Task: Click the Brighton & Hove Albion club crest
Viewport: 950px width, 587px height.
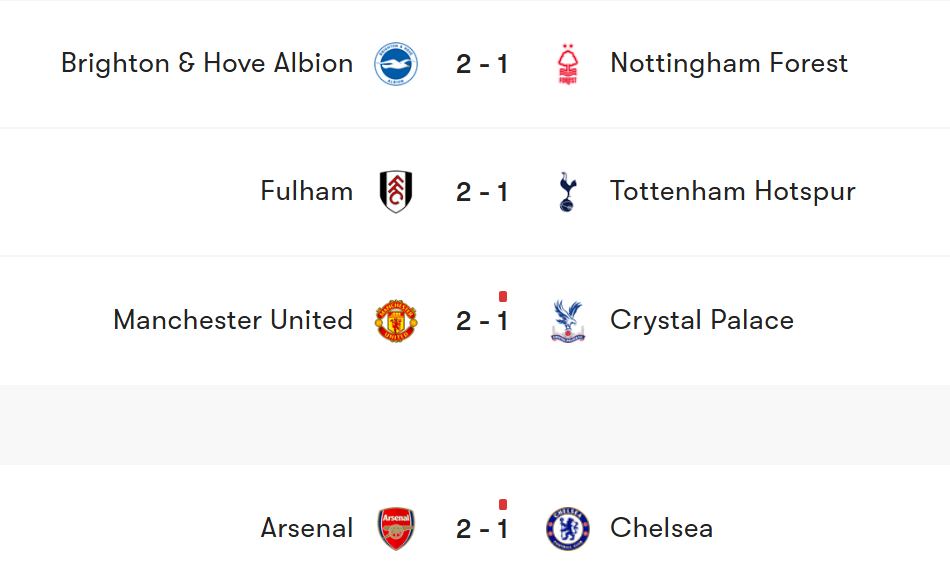Action: pyautogui.click(x=396, y=64)
